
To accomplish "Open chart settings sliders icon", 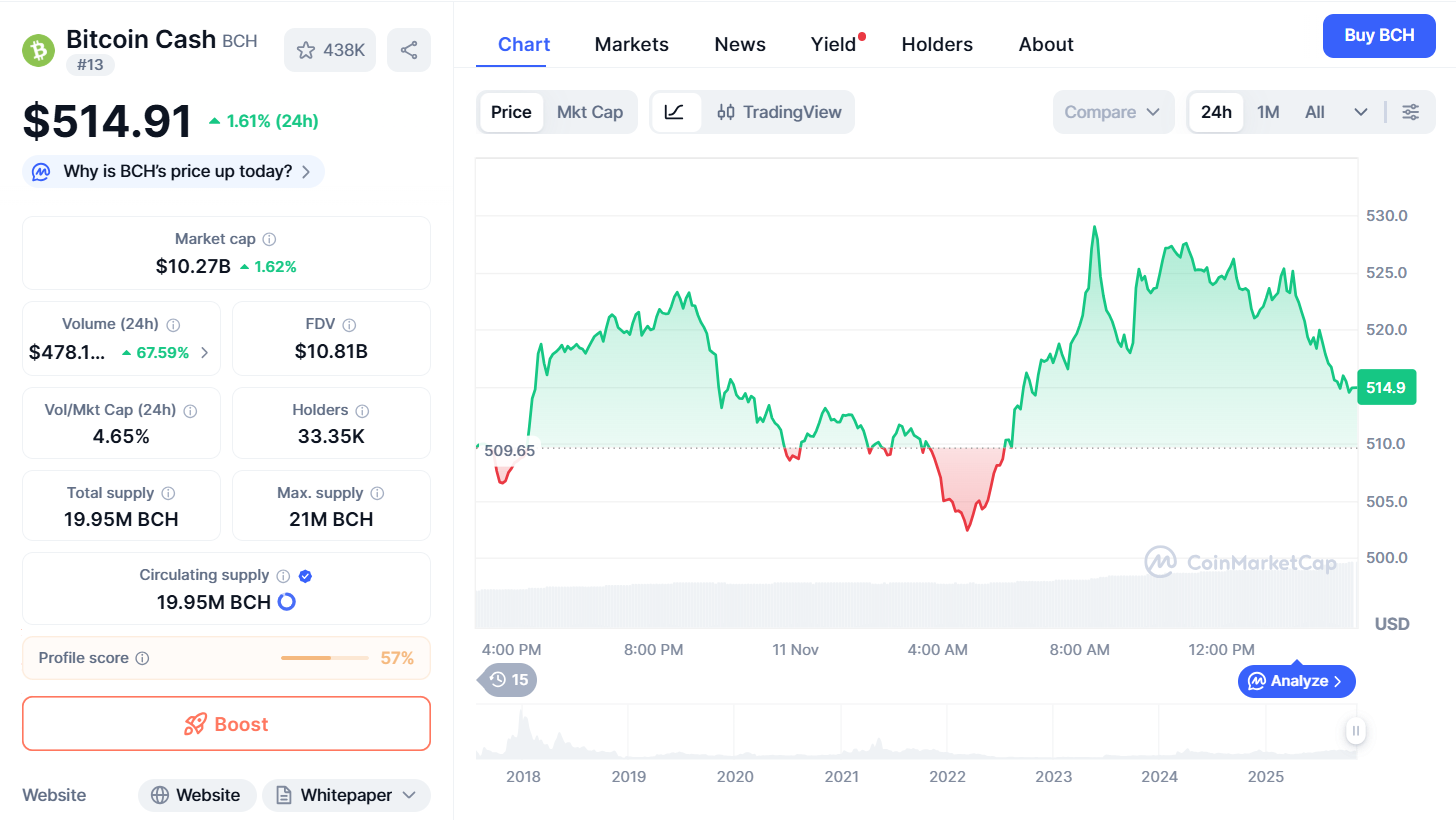I will 1411,112.
